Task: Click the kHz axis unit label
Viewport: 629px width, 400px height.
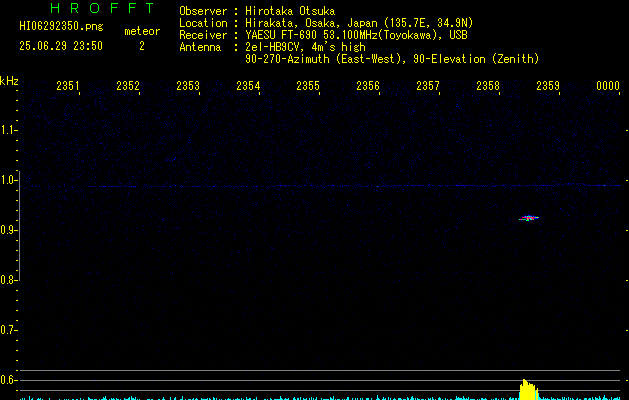Action: click(x=9, y=81)
